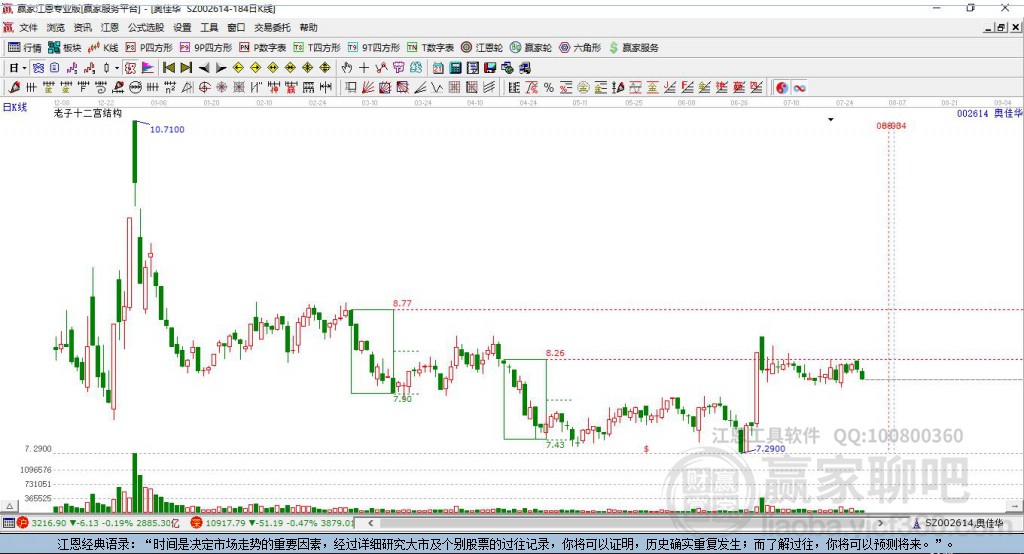The image size is (1024, 554).
Task: Click the 8.77 resistance level label
Action: (x=402, y=303)
